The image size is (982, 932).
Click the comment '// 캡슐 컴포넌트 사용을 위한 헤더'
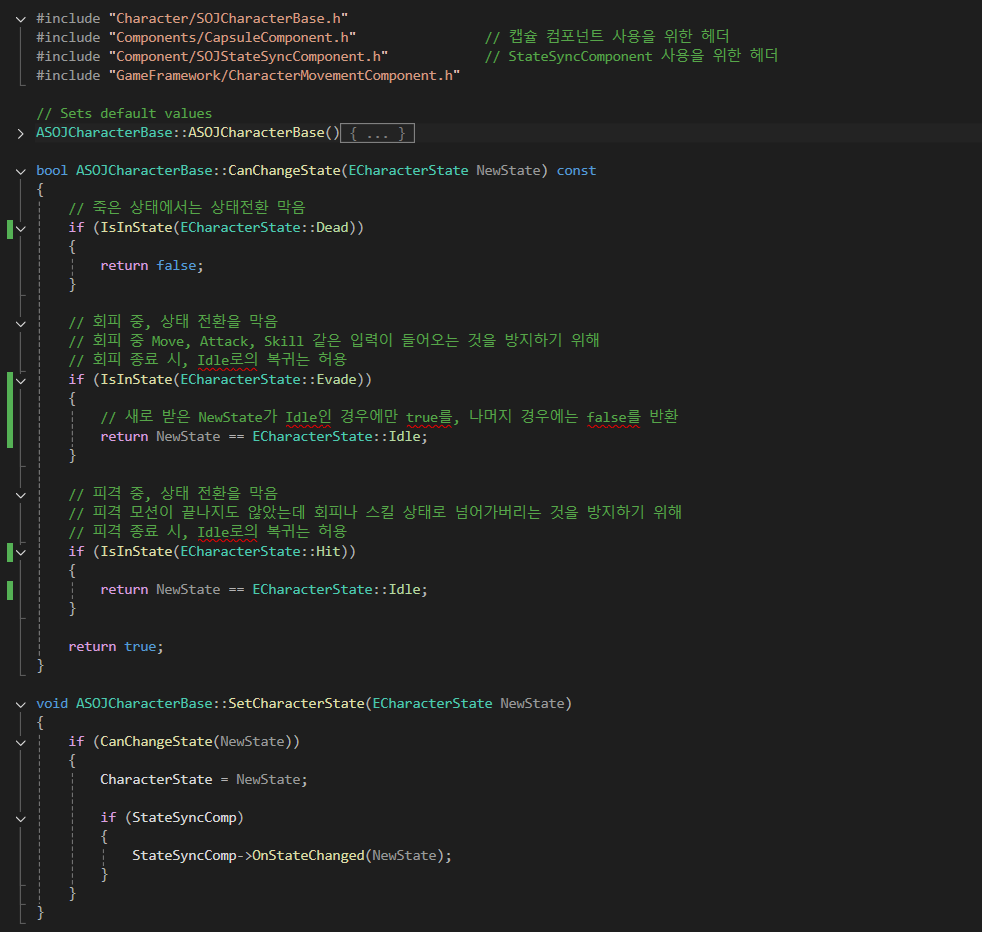point(607,36)
